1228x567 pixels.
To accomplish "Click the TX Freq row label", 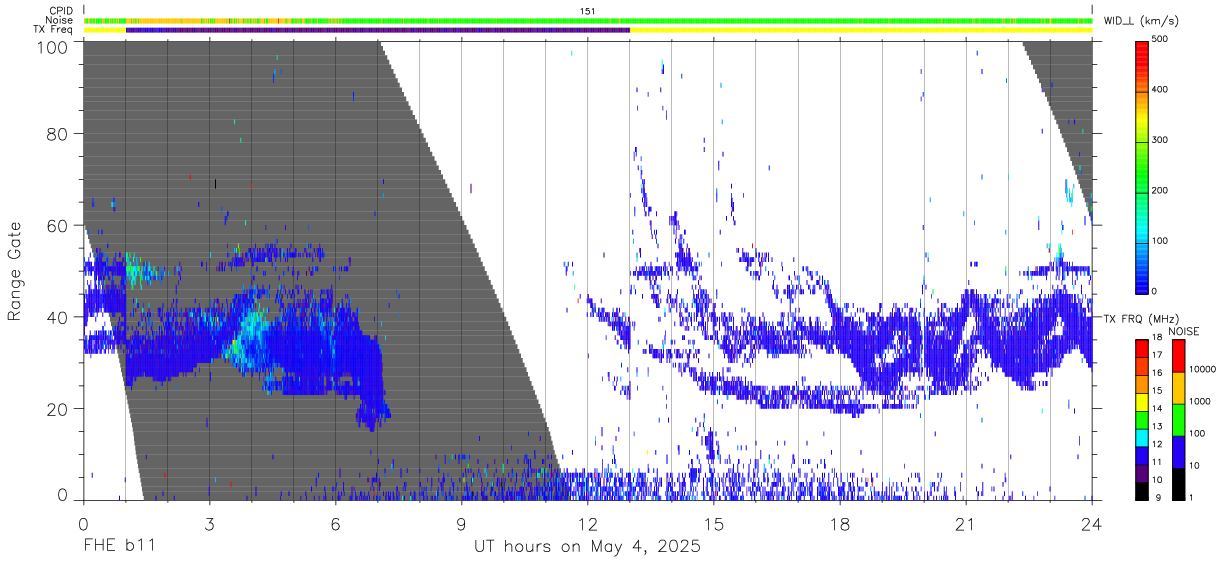I will tap(53, 30).
